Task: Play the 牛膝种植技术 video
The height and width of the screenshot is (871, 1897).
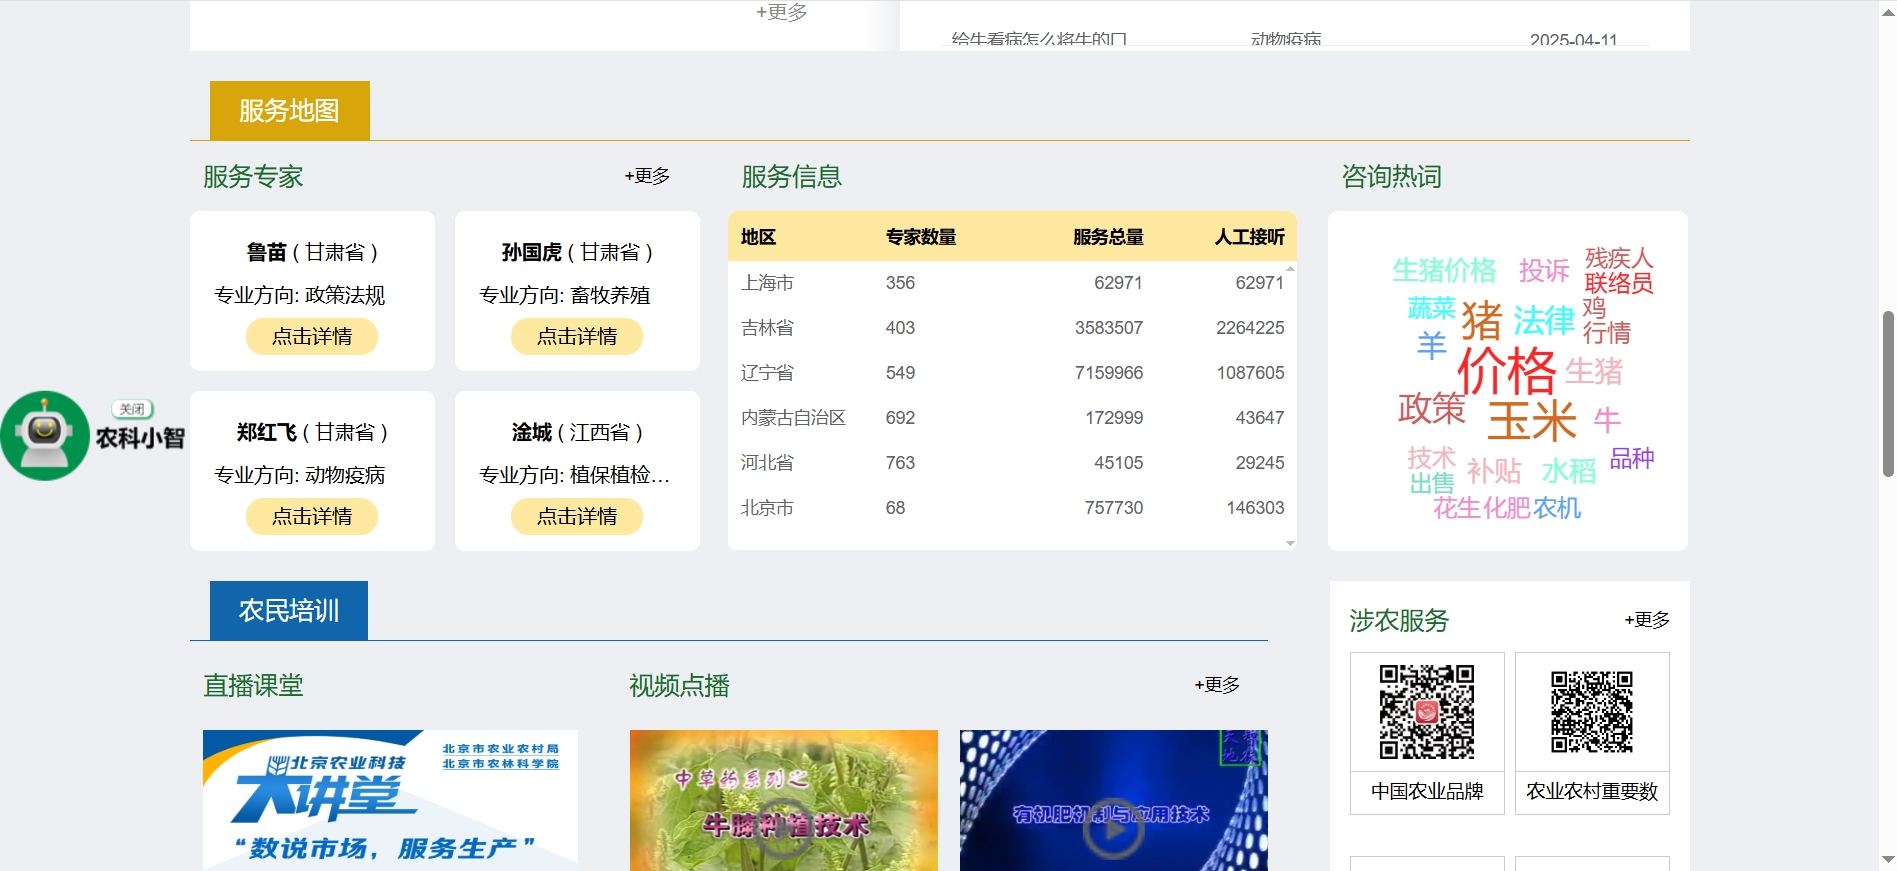Action: [x=783, y=828]
